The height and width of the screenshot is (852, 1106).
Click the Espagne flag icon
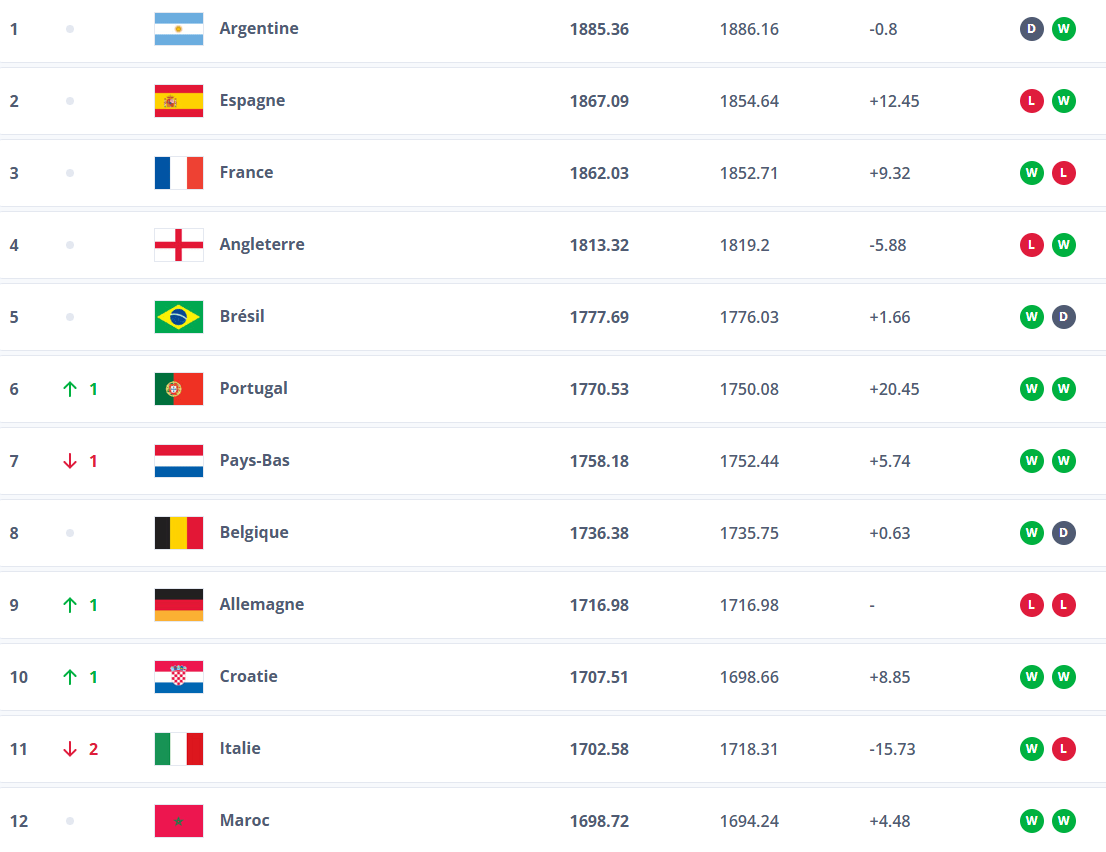(178, 100)
